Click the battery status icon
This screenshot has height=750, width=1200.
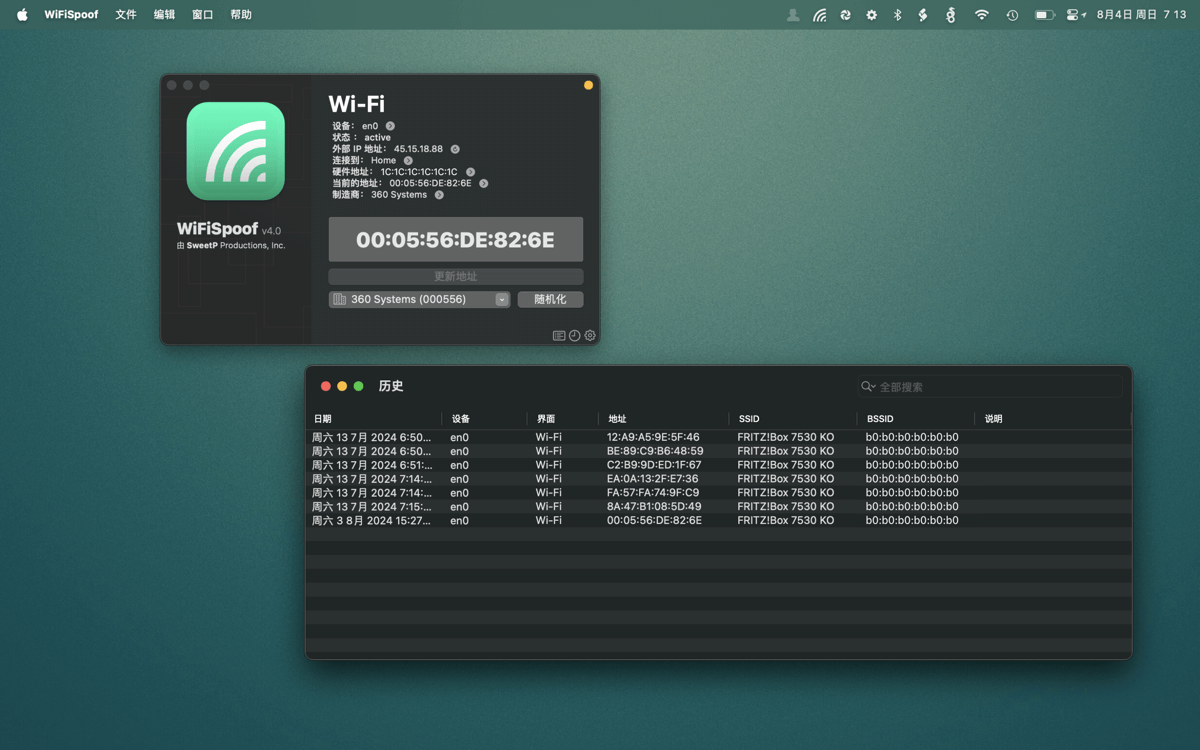click(x=1045, y=15)
